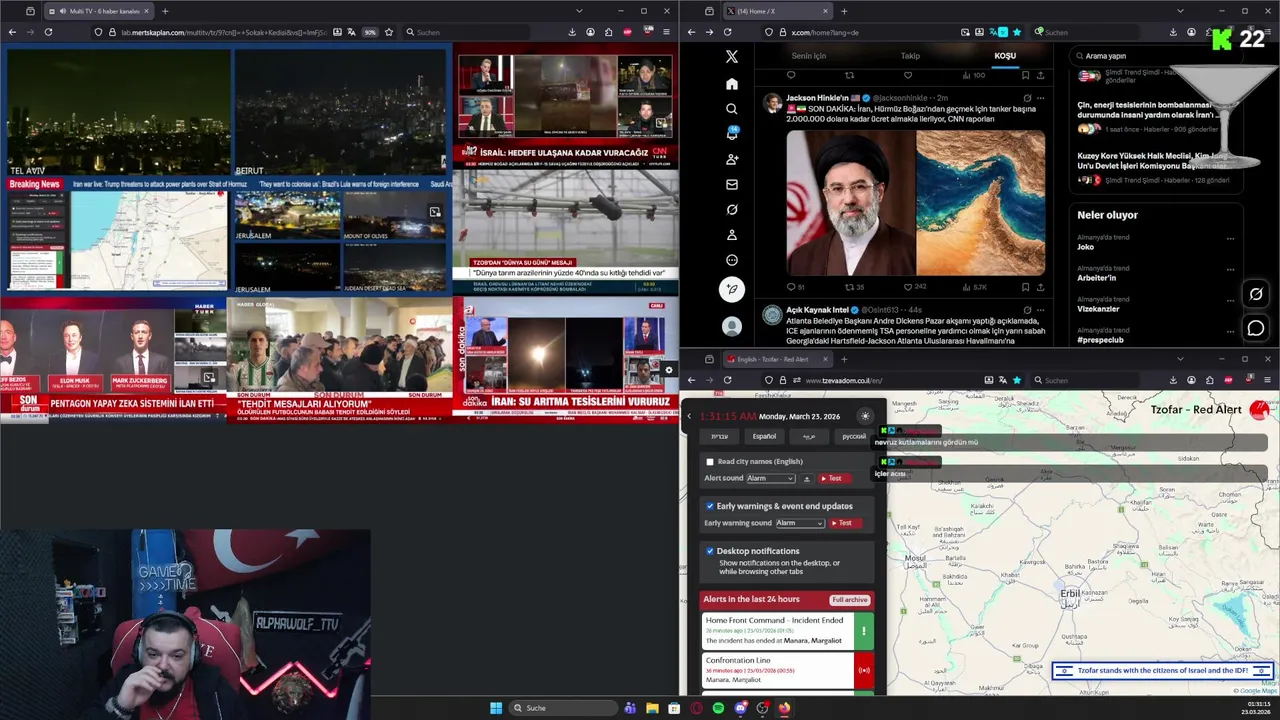The height and width of the screenshot is (720, 1280).
Task: Open tab list chevron in Tzofar window
Action: tap(1180, 359)
